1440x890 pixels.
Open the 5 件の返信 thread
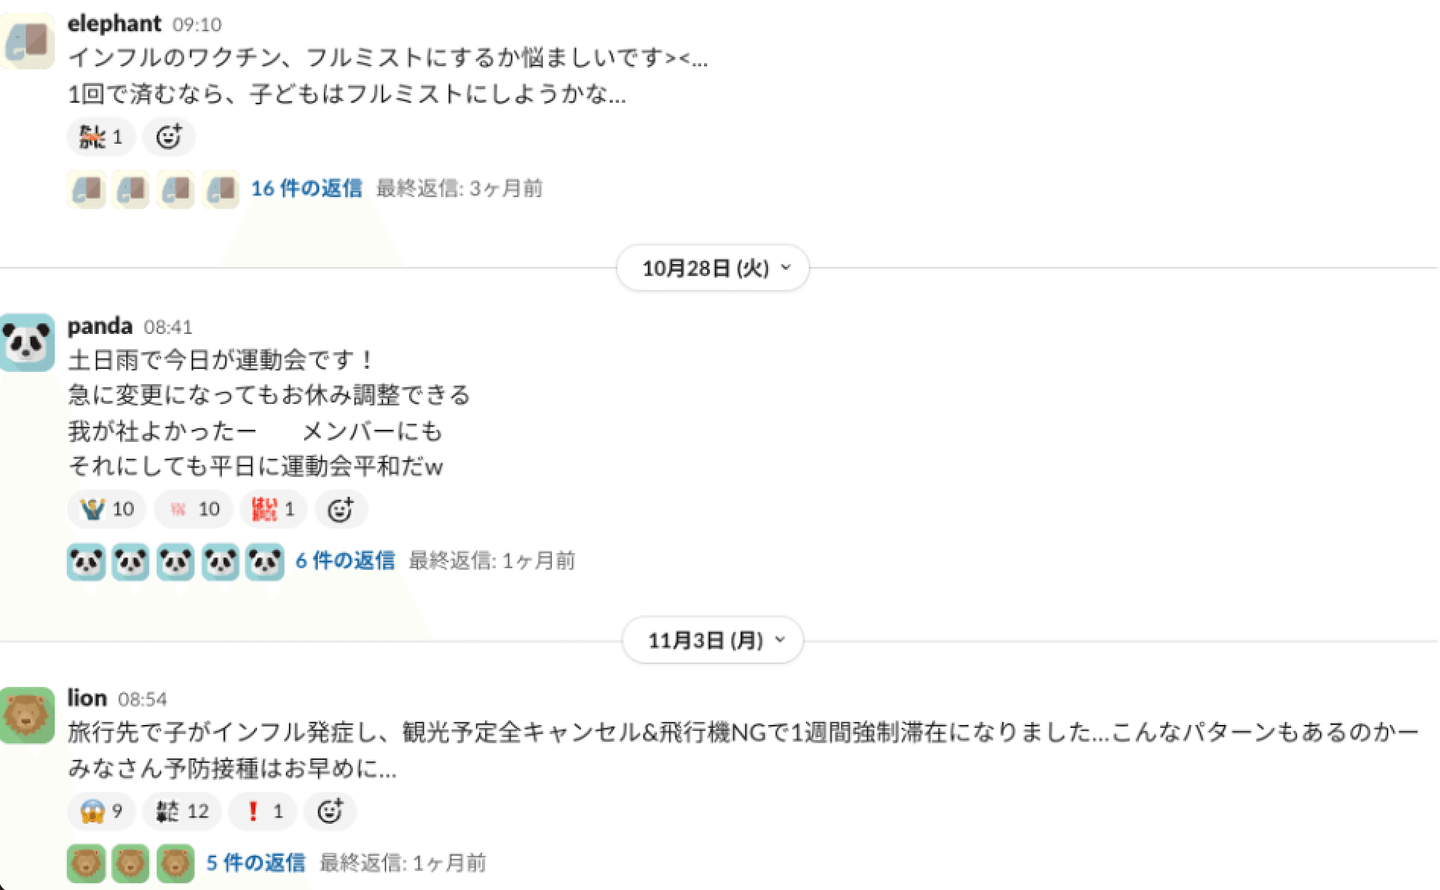(x=255, y=863)
